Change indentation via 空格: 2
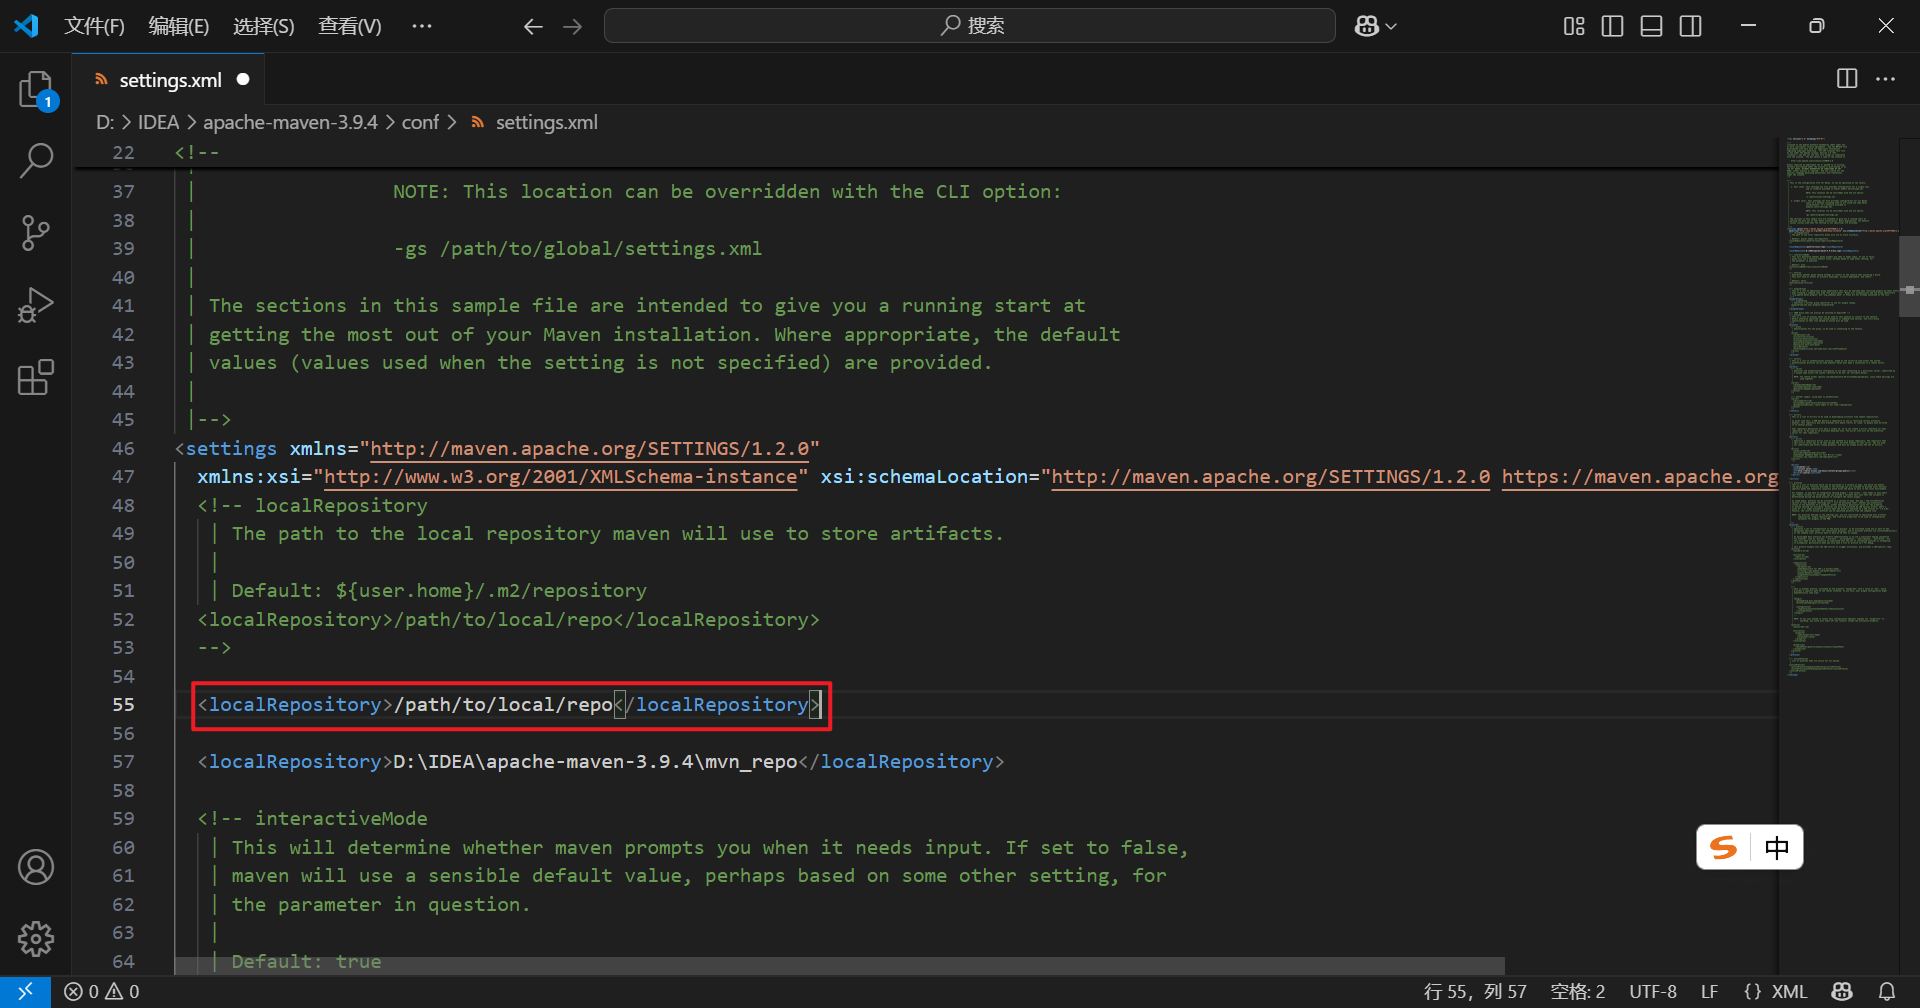The image size is (1920, 1008). click(x=1578, y=992)
